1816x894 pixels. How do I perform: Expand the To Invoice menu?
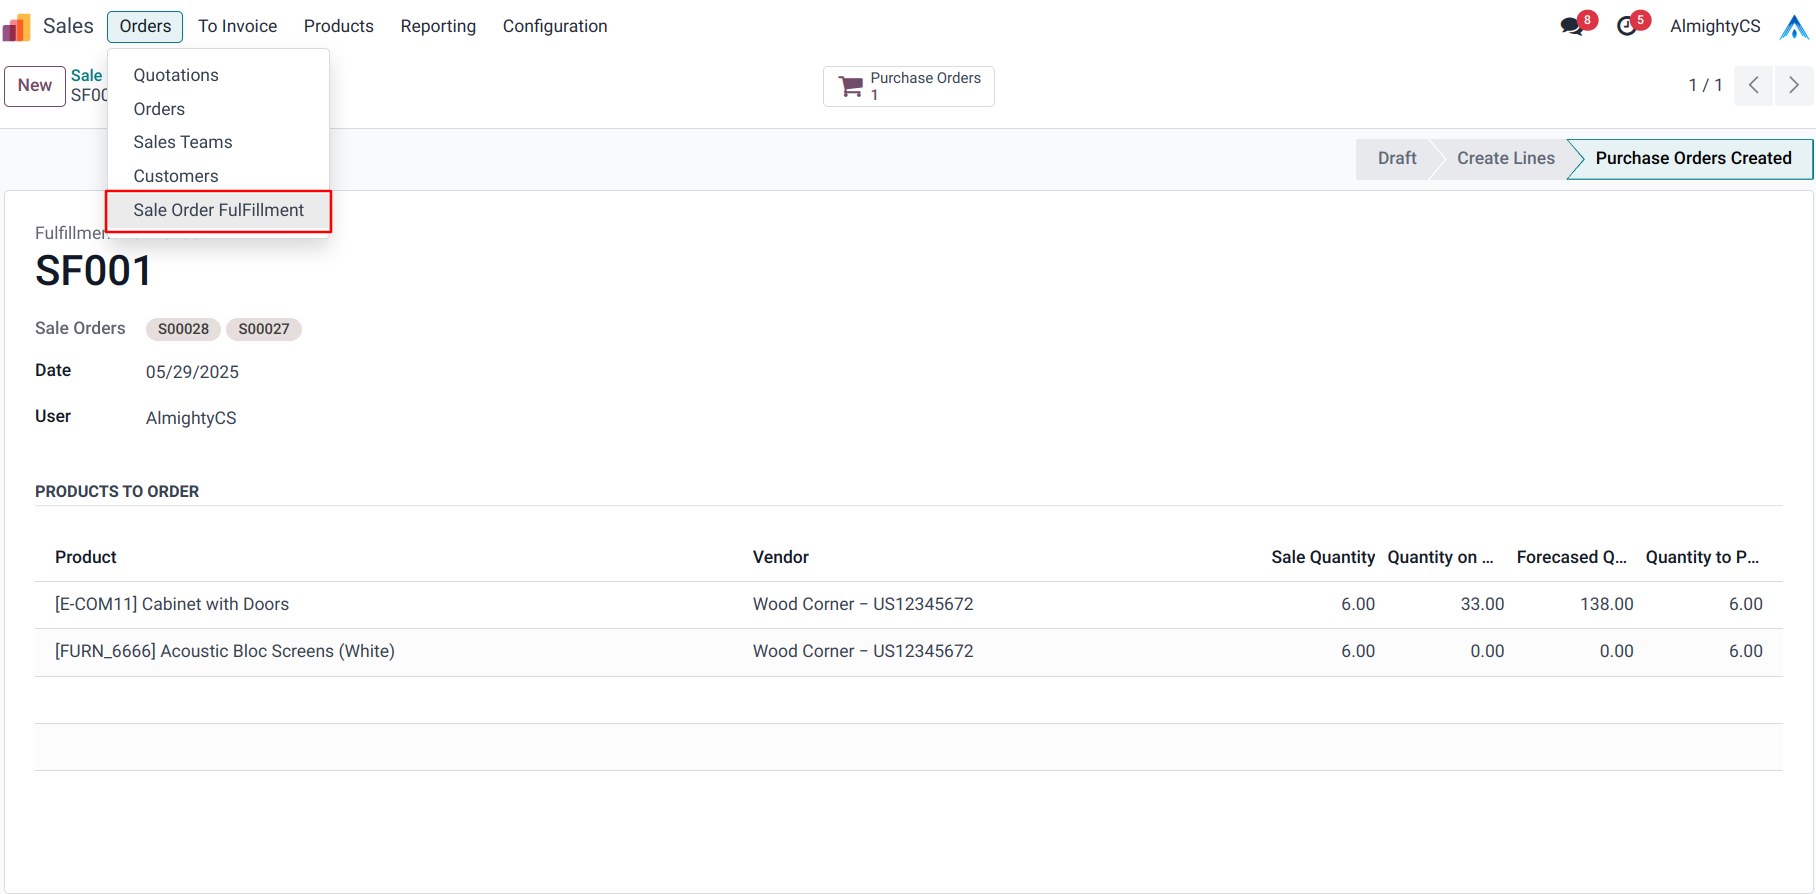[237, 27]
